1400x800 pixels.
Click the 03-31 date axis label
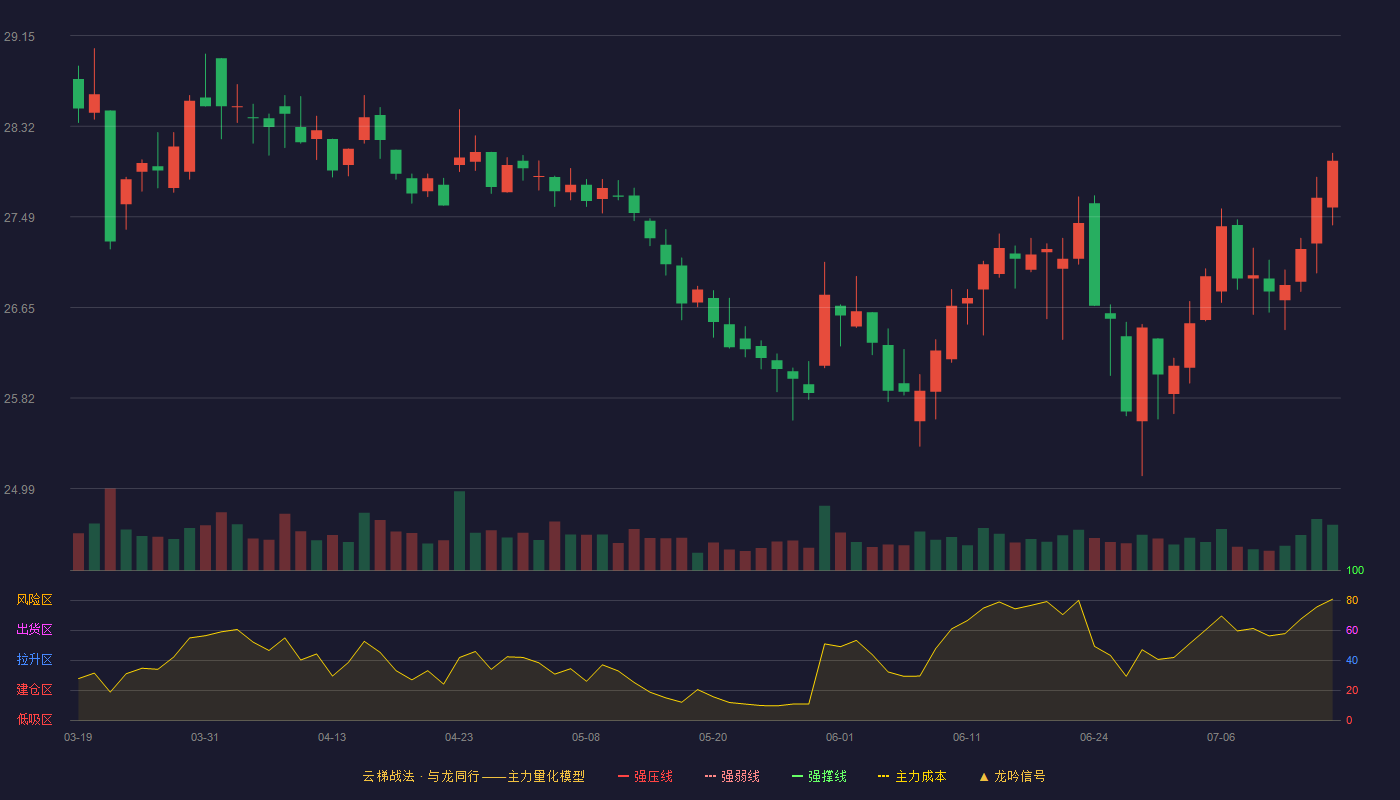(x=205, y=737)
